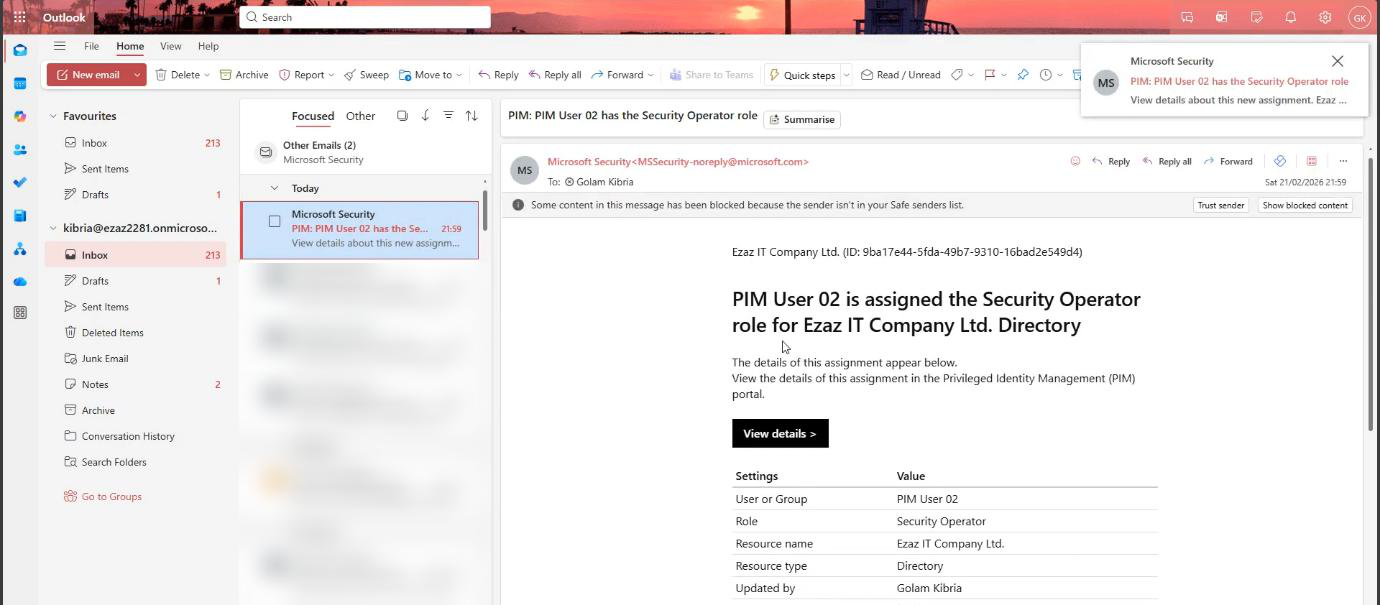The width and height of the screenshot is (1380, 605).
Task: Open OneDrive cloud icon in the app rail
Action: coord(20,281)
